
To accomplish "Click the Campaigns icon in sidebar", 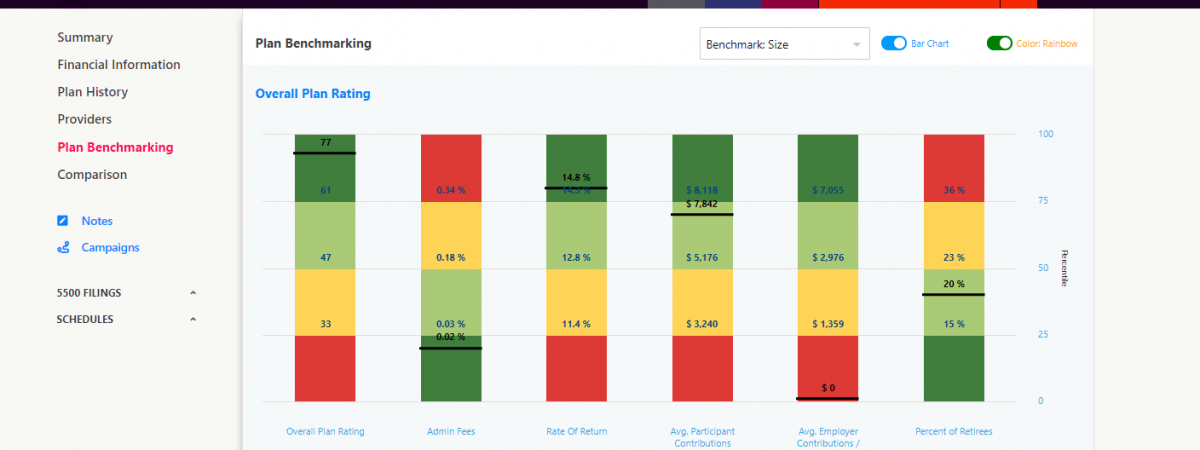I will point(63,248).
